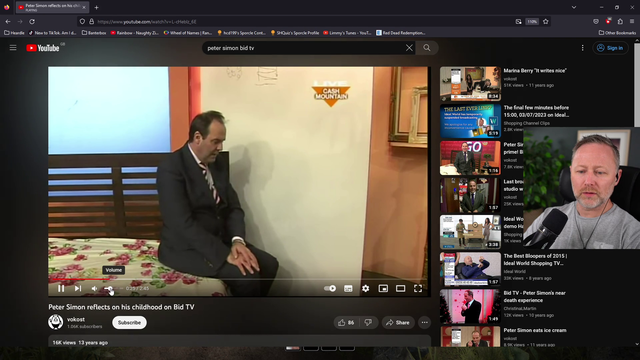Reload the page
The image size is (640, 360).
pos(32,22)
